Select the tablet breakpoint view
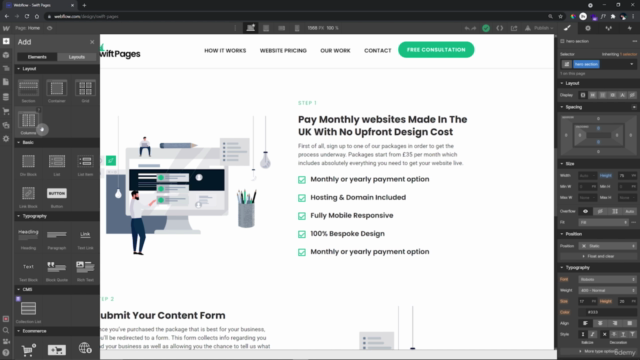The image size is (640, 360). point(266,28)
